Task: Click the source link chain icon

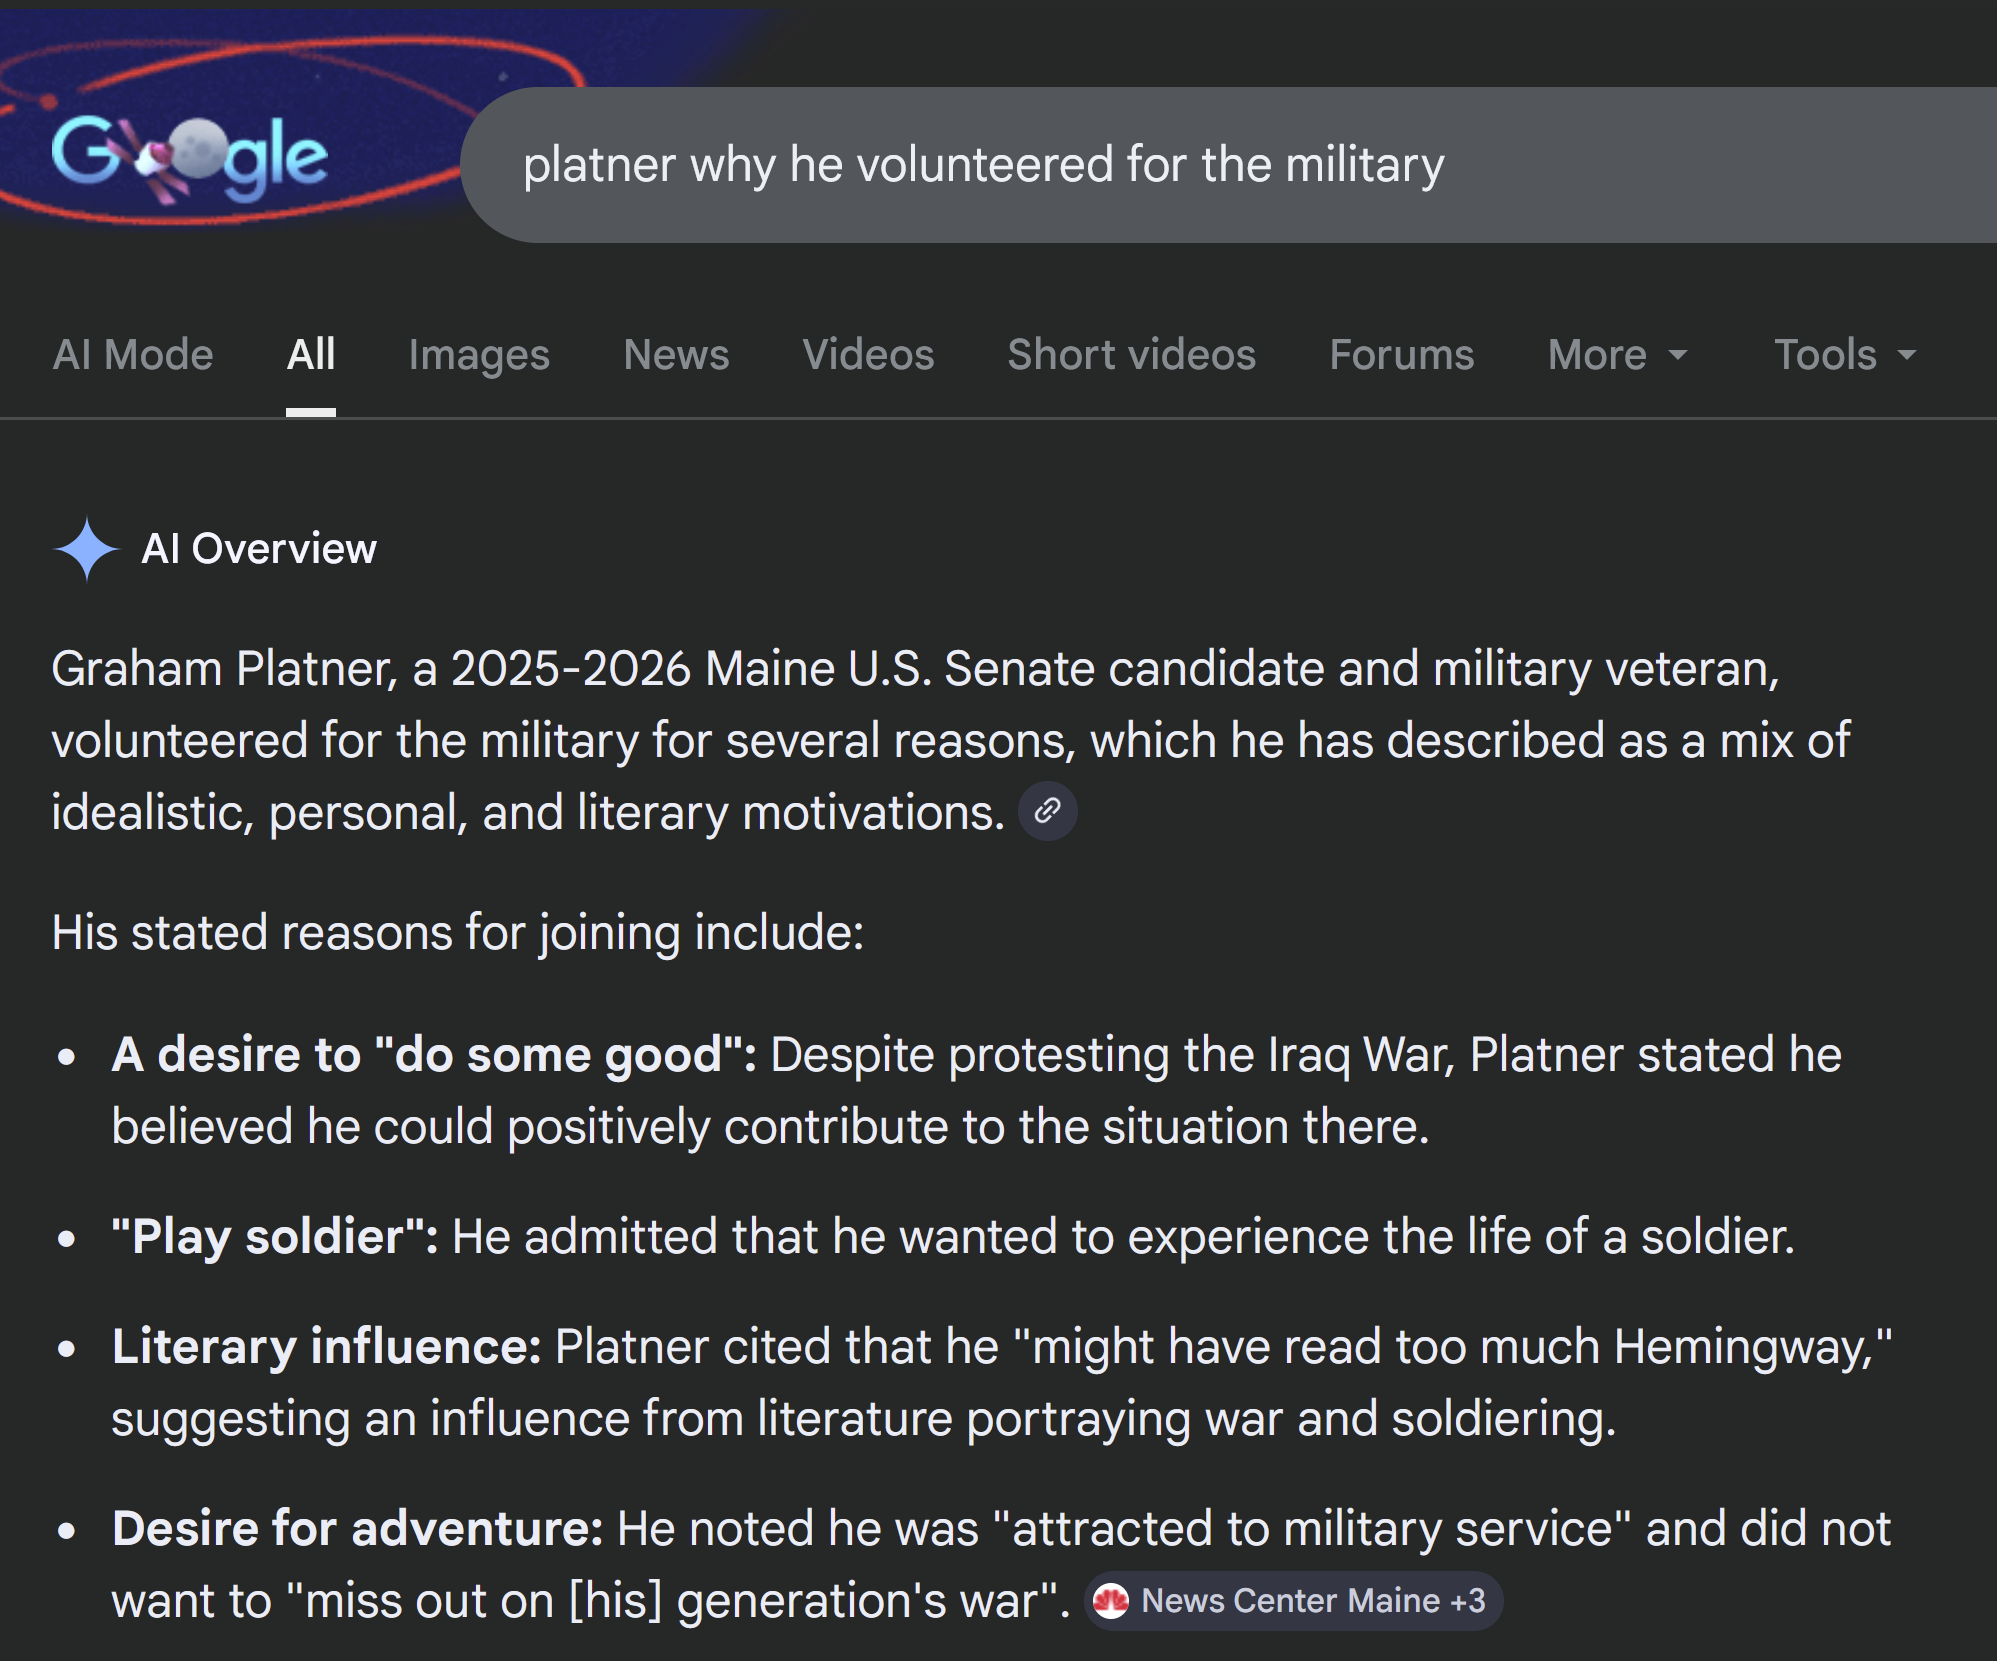Action: tap(1047, 811)
